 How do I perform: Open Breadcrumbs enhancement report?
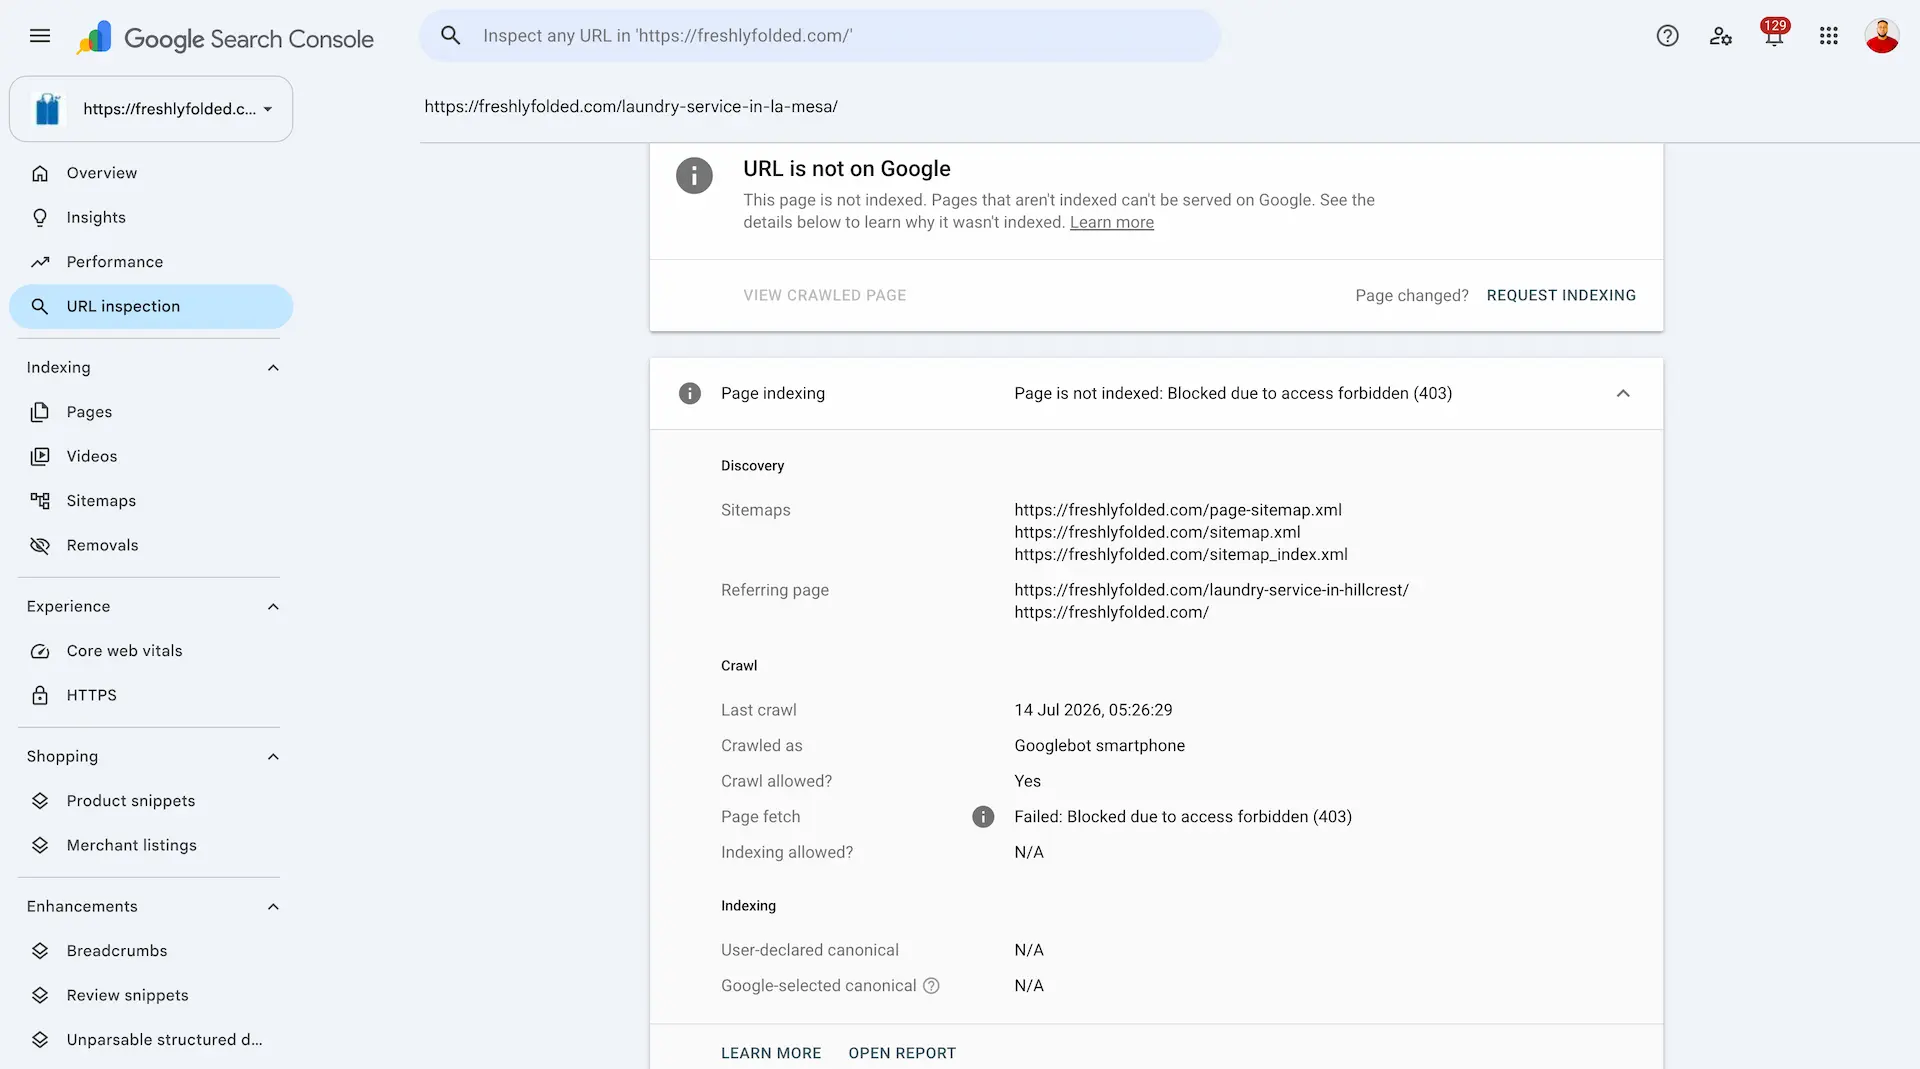[151, 951]
